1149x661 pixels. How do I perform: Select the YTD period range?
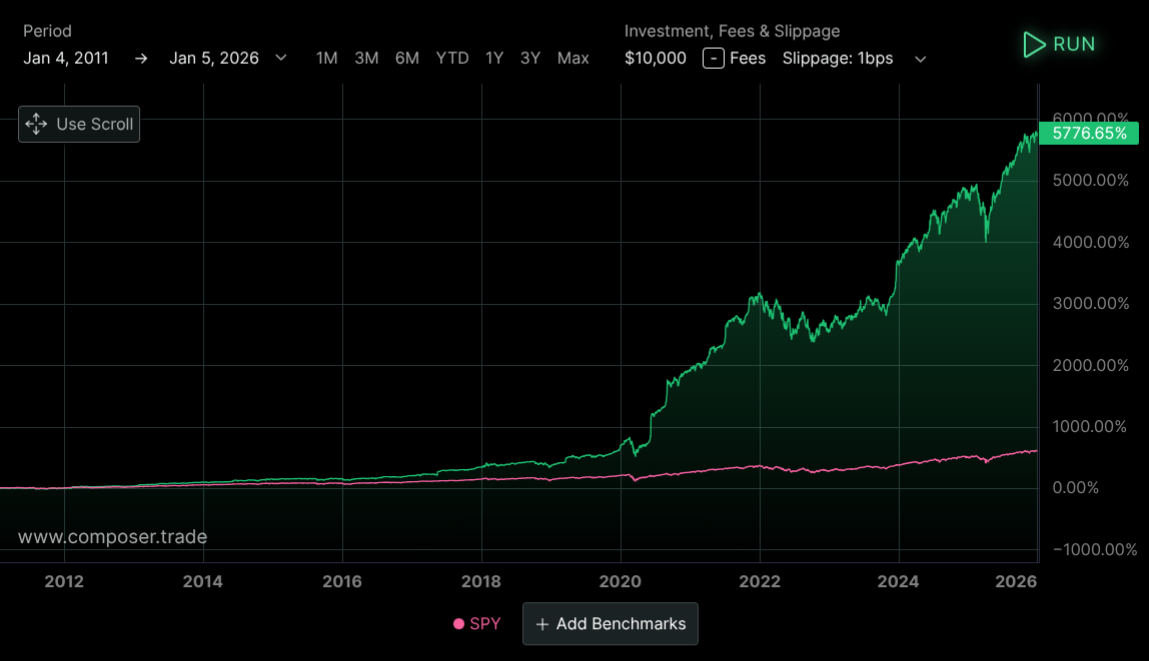(x=452, y=58)
